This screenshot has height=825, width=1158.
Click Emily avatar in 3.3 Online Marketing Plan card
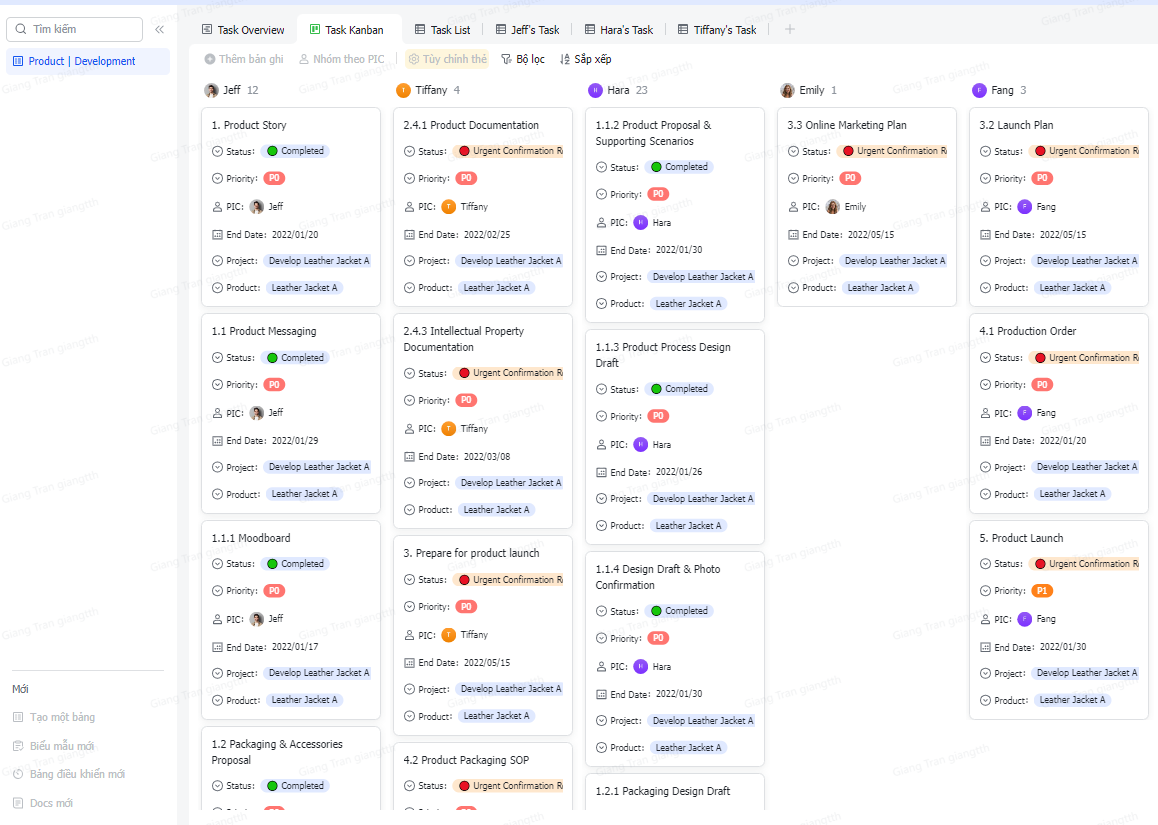click(832, 207)
